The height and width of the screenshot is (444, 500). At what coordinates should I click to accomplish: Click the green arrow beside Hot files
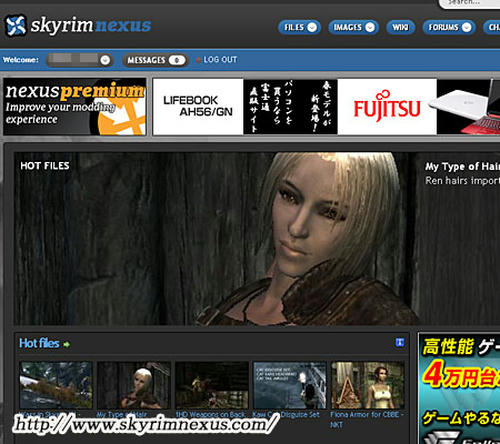66,344
